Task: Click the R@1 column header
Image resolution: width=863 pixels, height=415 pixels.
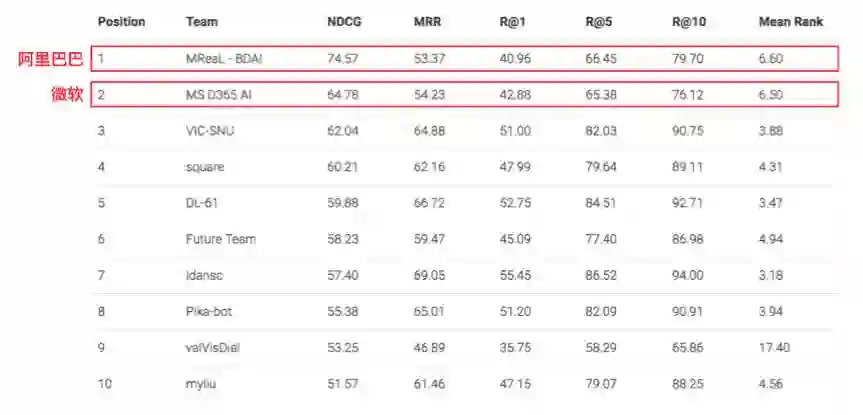Action: point(512,22)
